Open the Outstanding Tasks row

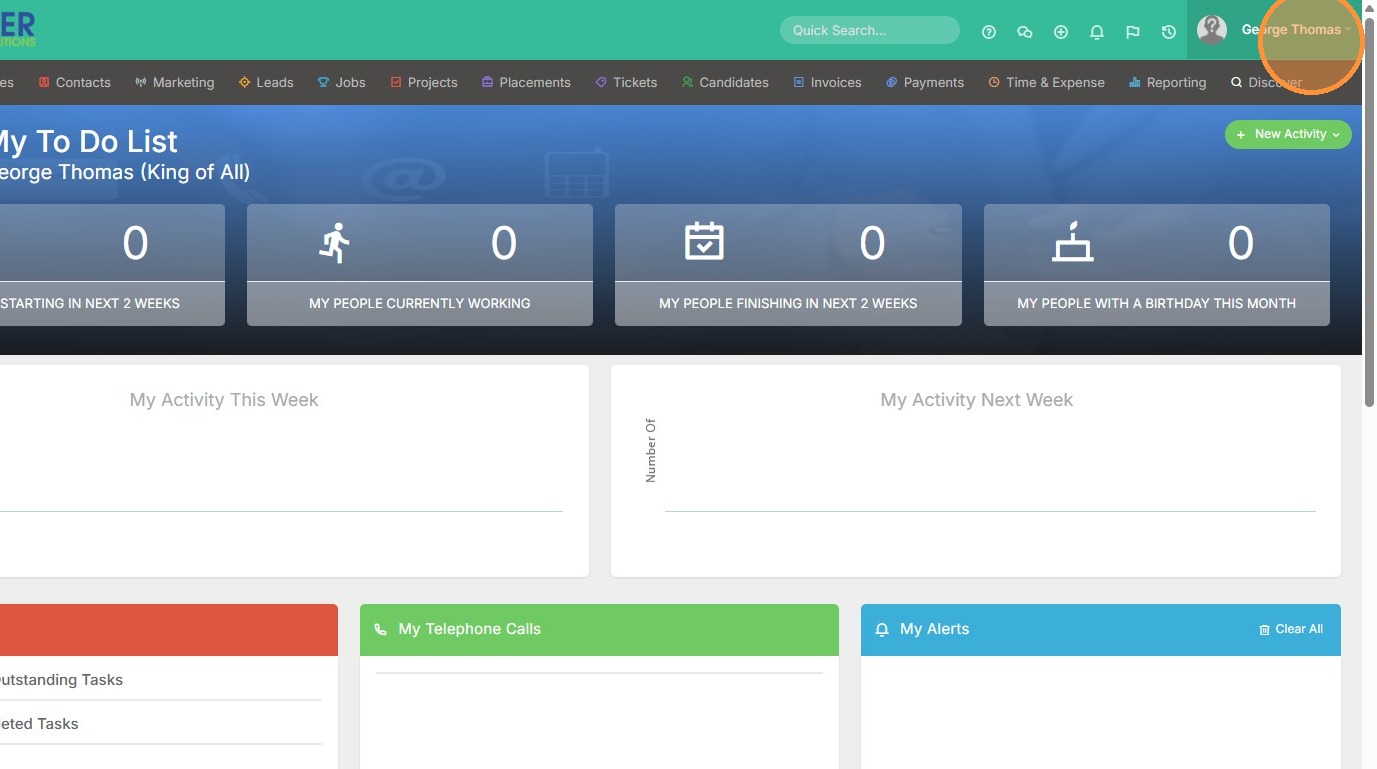click(161, 680)
